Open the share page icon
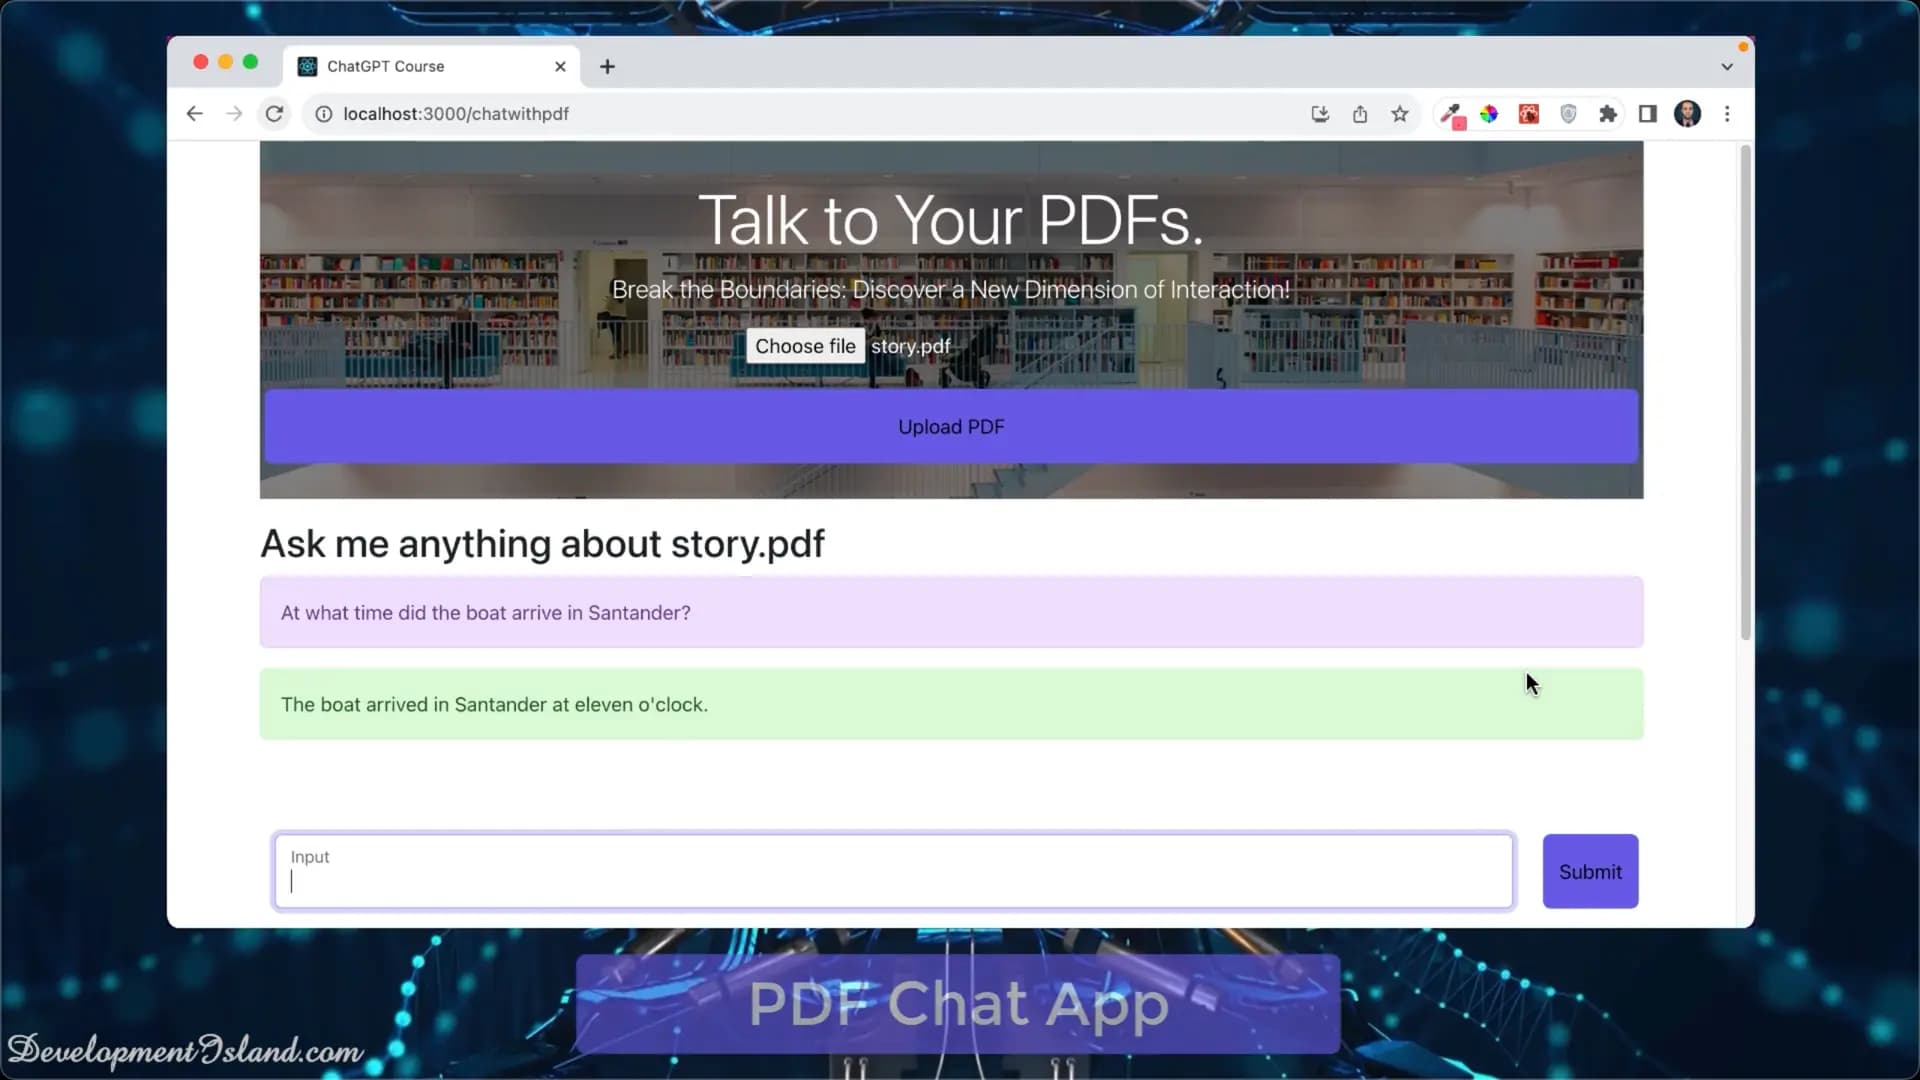This screenshot has width=1920, height=1080. pos(1359,113)
